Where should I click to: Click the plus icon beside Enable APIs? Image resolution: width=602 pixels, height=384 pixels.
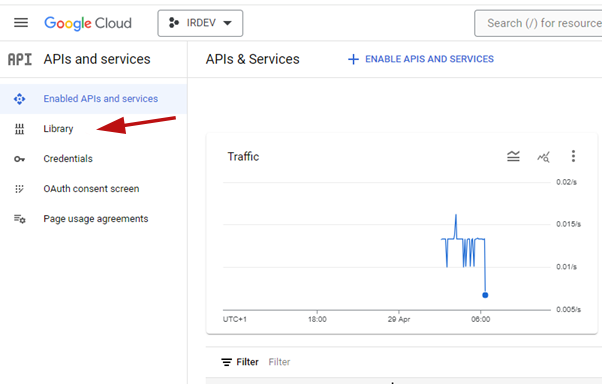click(x=353, y=60)
